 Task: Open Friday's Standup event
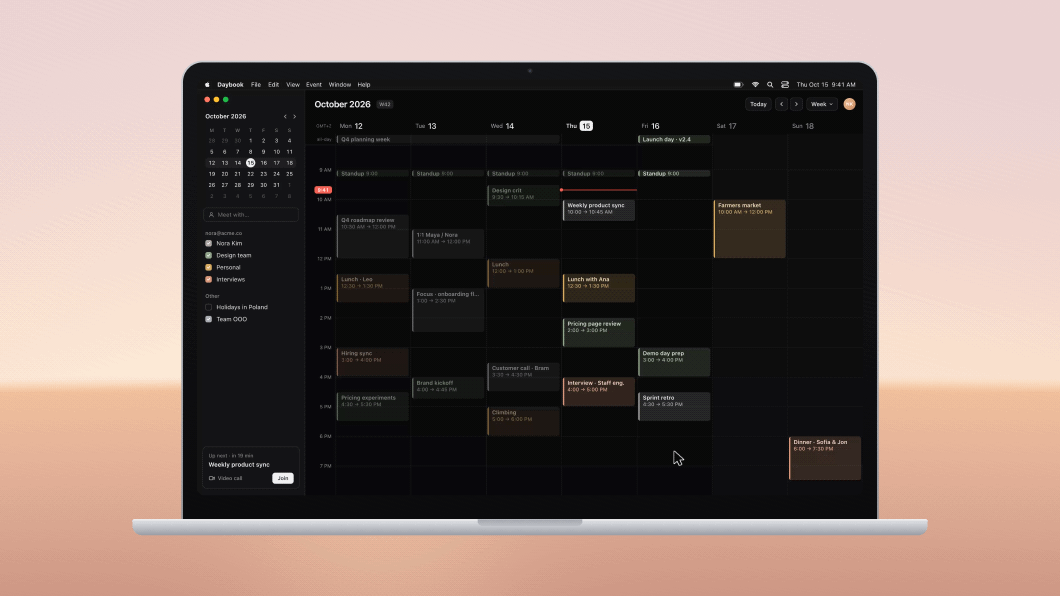674,174
